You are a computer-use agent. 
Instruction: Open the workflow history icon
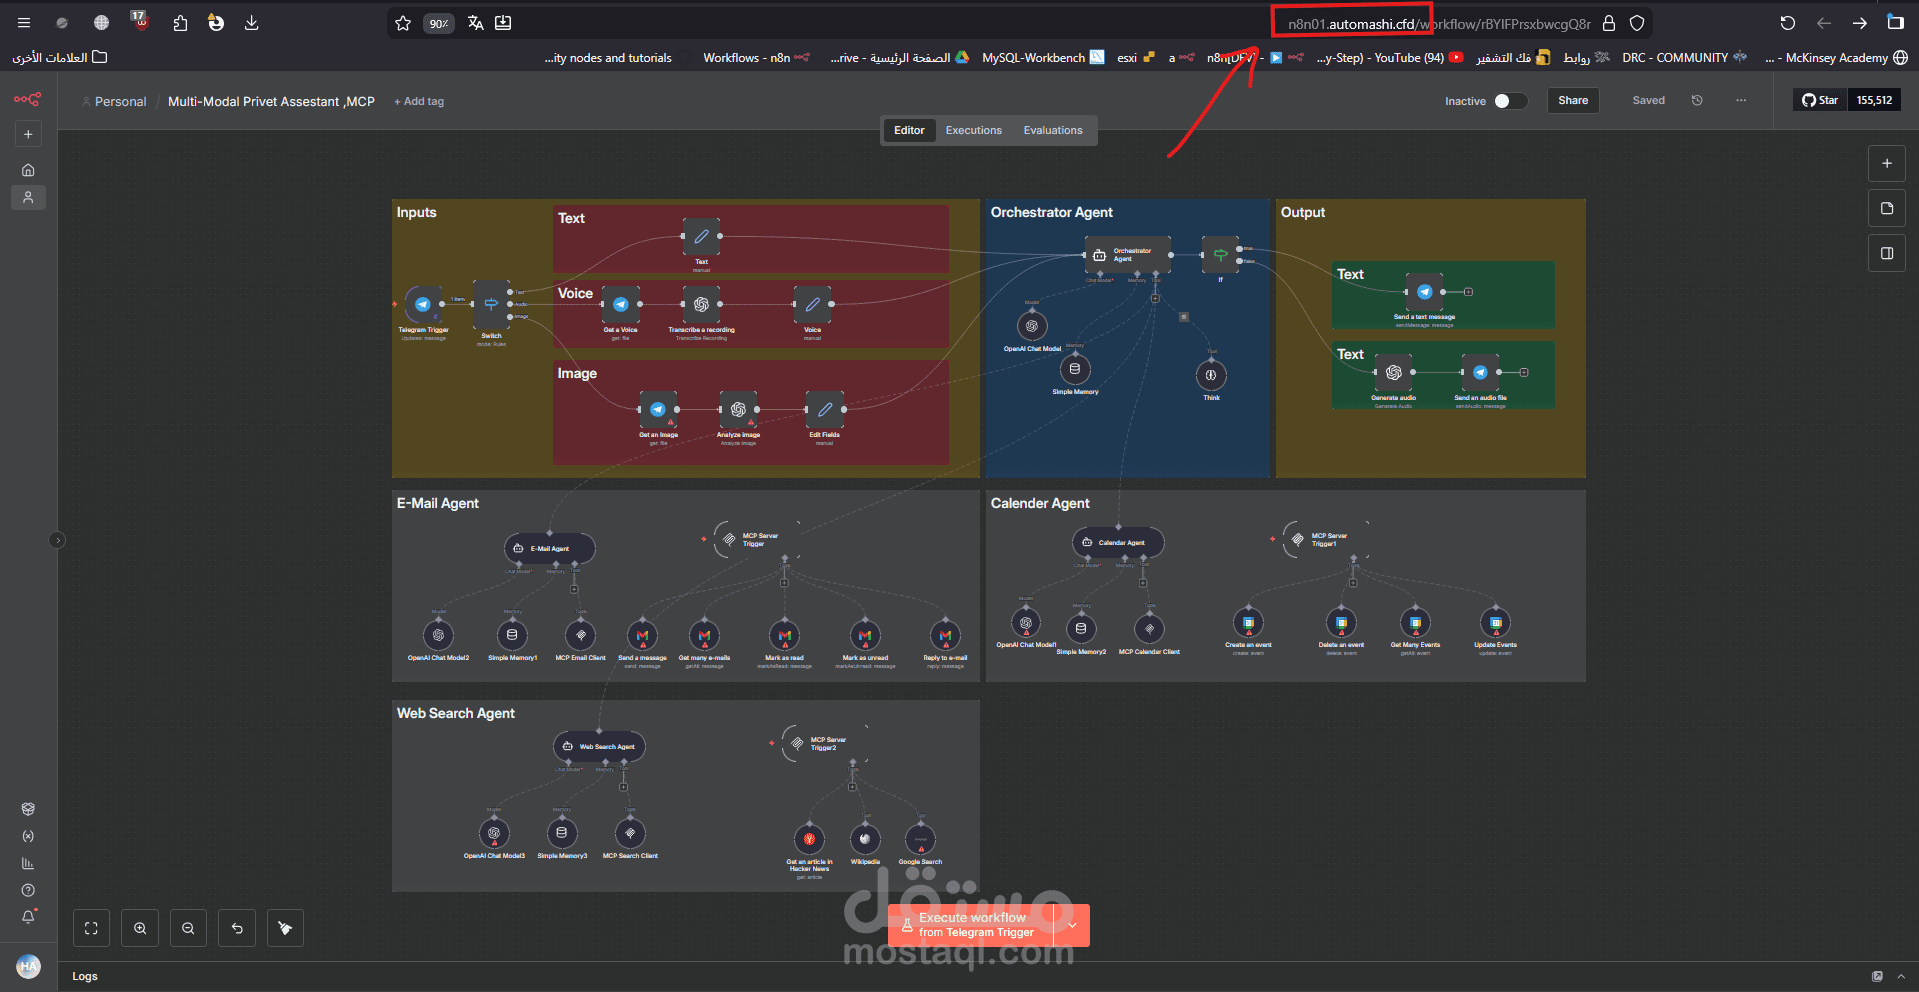(x=1697, y=100)
